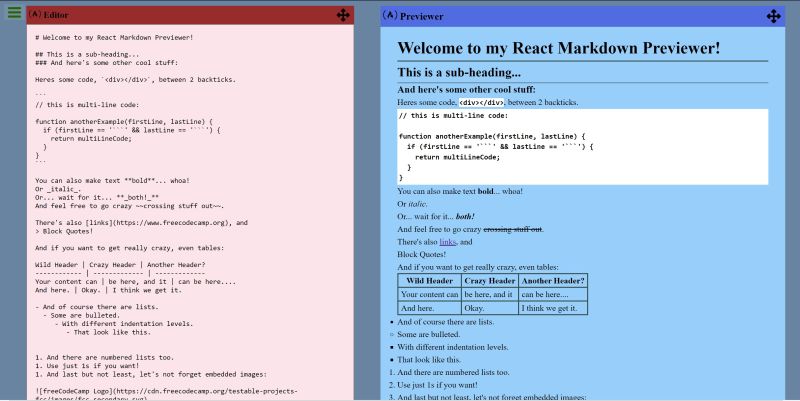Click the multi-line code block in preview

tap(583, 146)
